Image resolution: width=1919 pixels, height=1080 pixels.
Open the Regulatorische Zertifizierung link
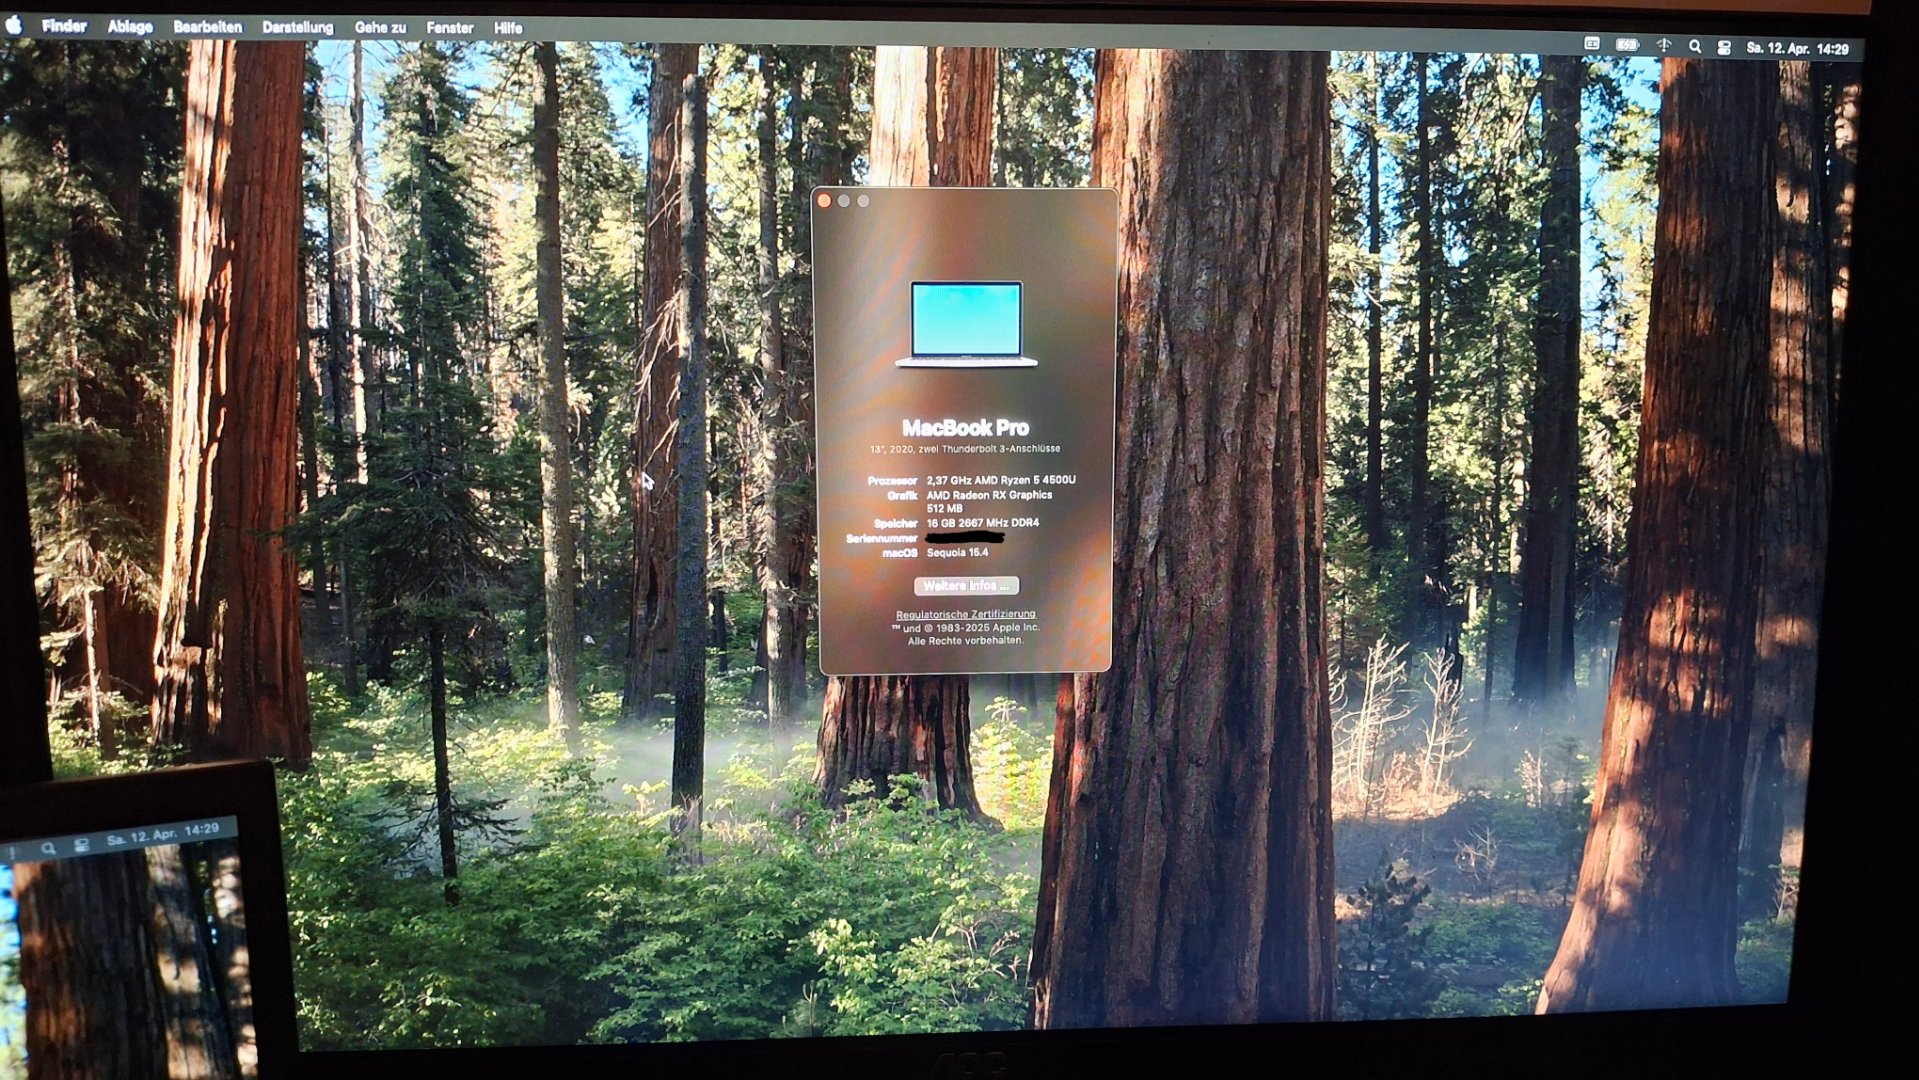[x=966, y=614]
